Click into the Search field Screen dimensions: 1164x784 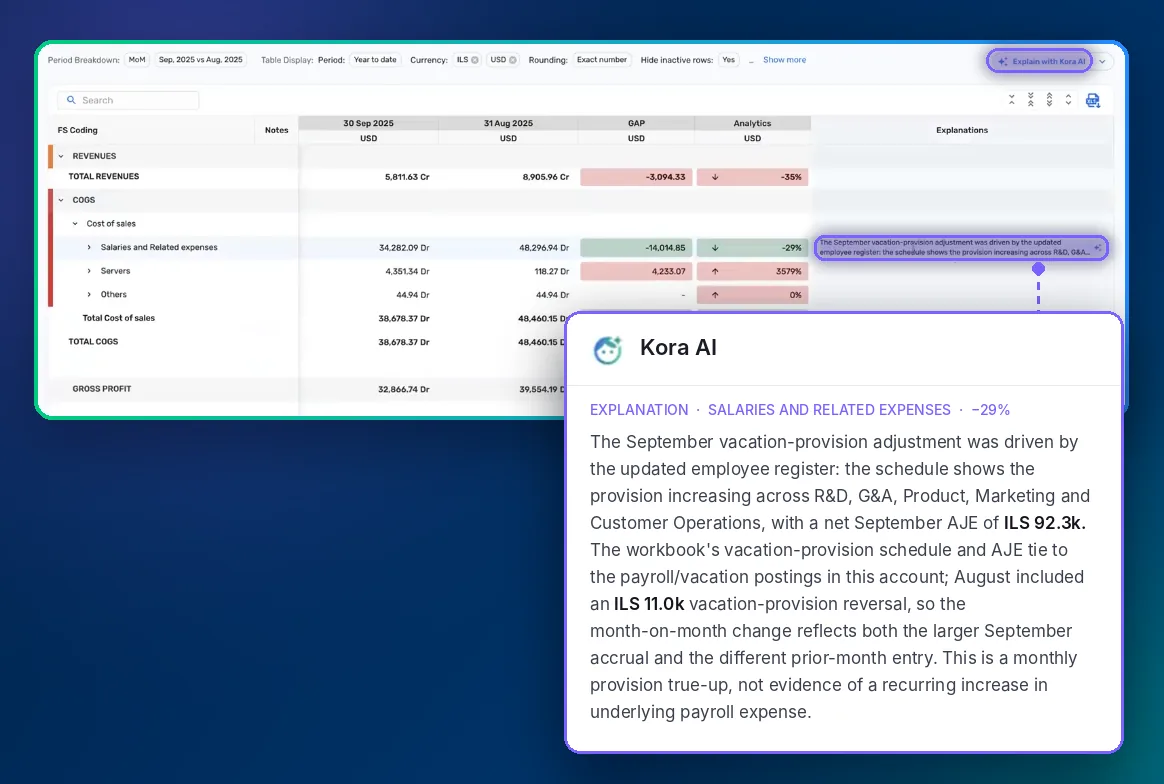pyautogui.click(x=128, y=100)
